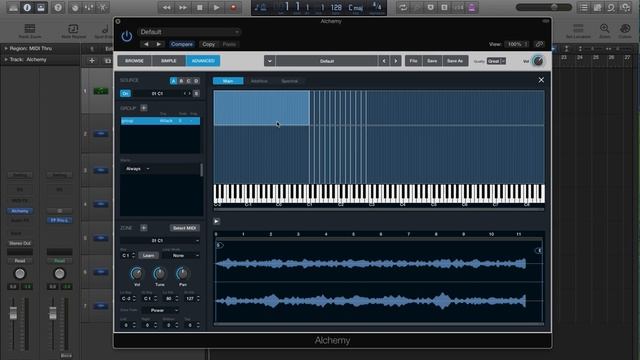Switch to the Spectral editor tab
The width and height of the screenshot is (640, 360).
tap(290, 81)
